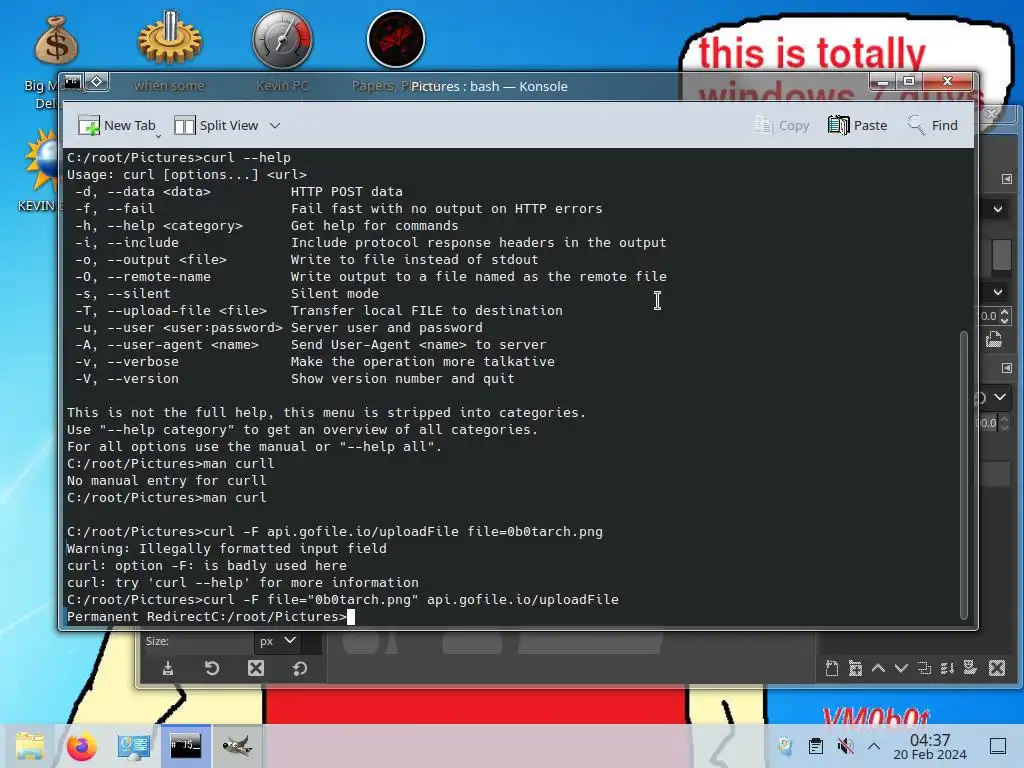This screenshot has width=1024, height=768.
Task: Click the show desktop button
Action: click(x=998, y=746)
